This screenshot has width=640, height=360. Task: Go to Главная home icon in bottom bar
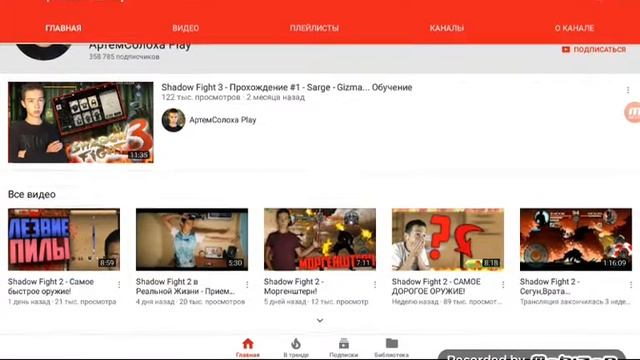click(x=248, y=348)
